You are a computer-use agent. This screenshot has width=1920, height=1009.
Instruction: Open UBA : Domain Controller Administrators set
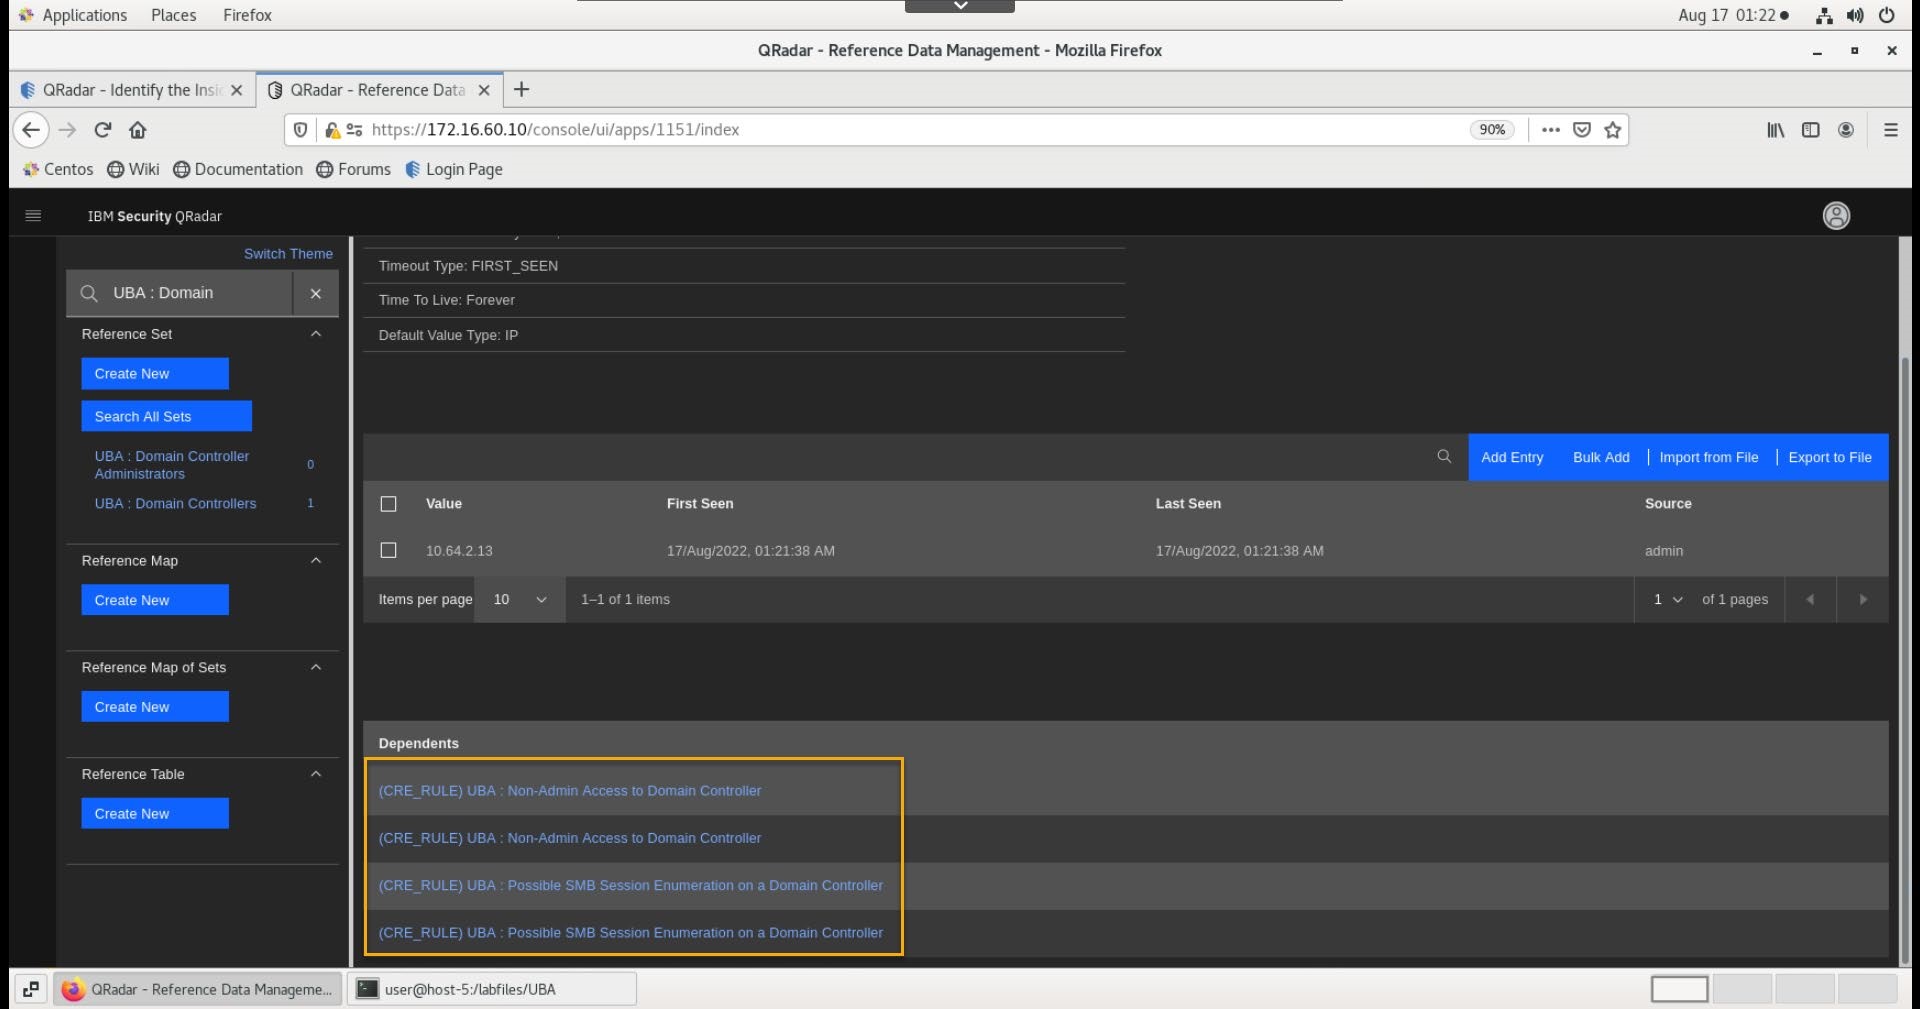coord(172,464)
